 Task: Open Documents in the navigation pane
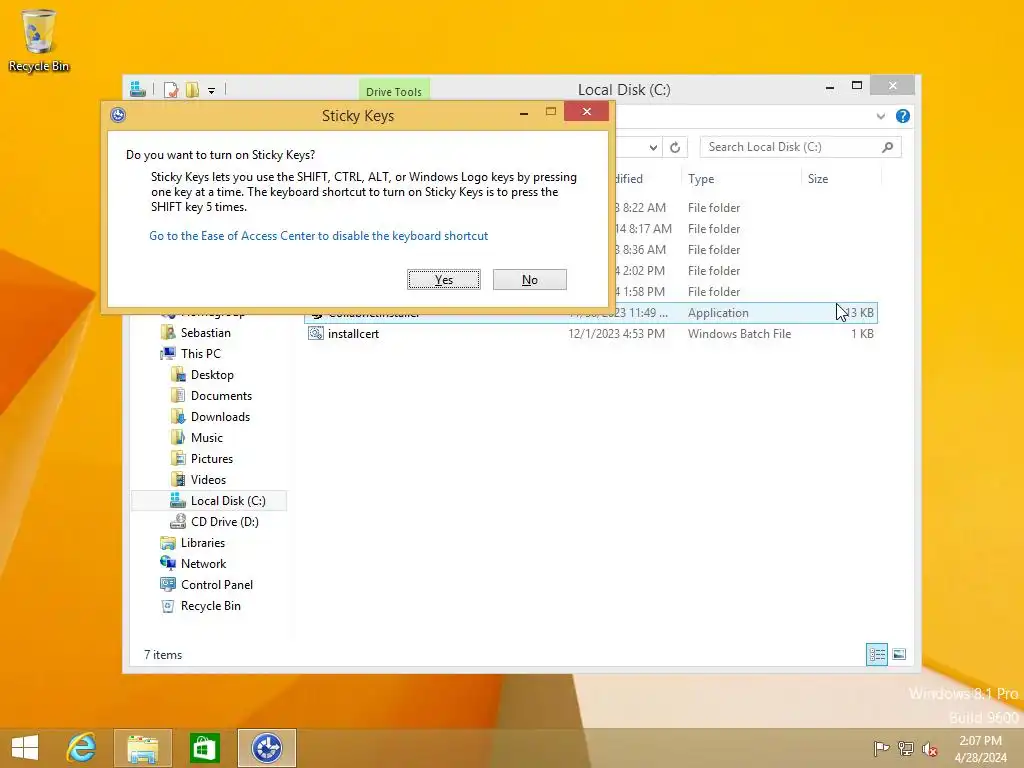click(221, 396)
